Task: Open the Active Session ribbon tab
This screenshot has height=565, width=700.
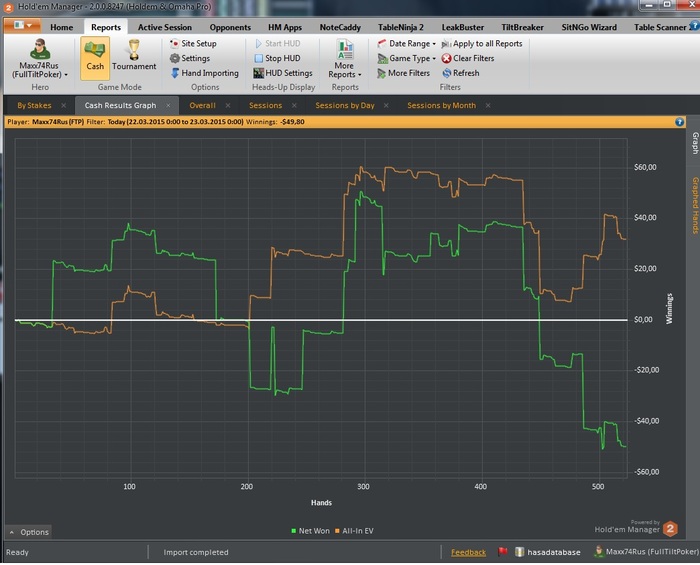Action: pos(165,27)
